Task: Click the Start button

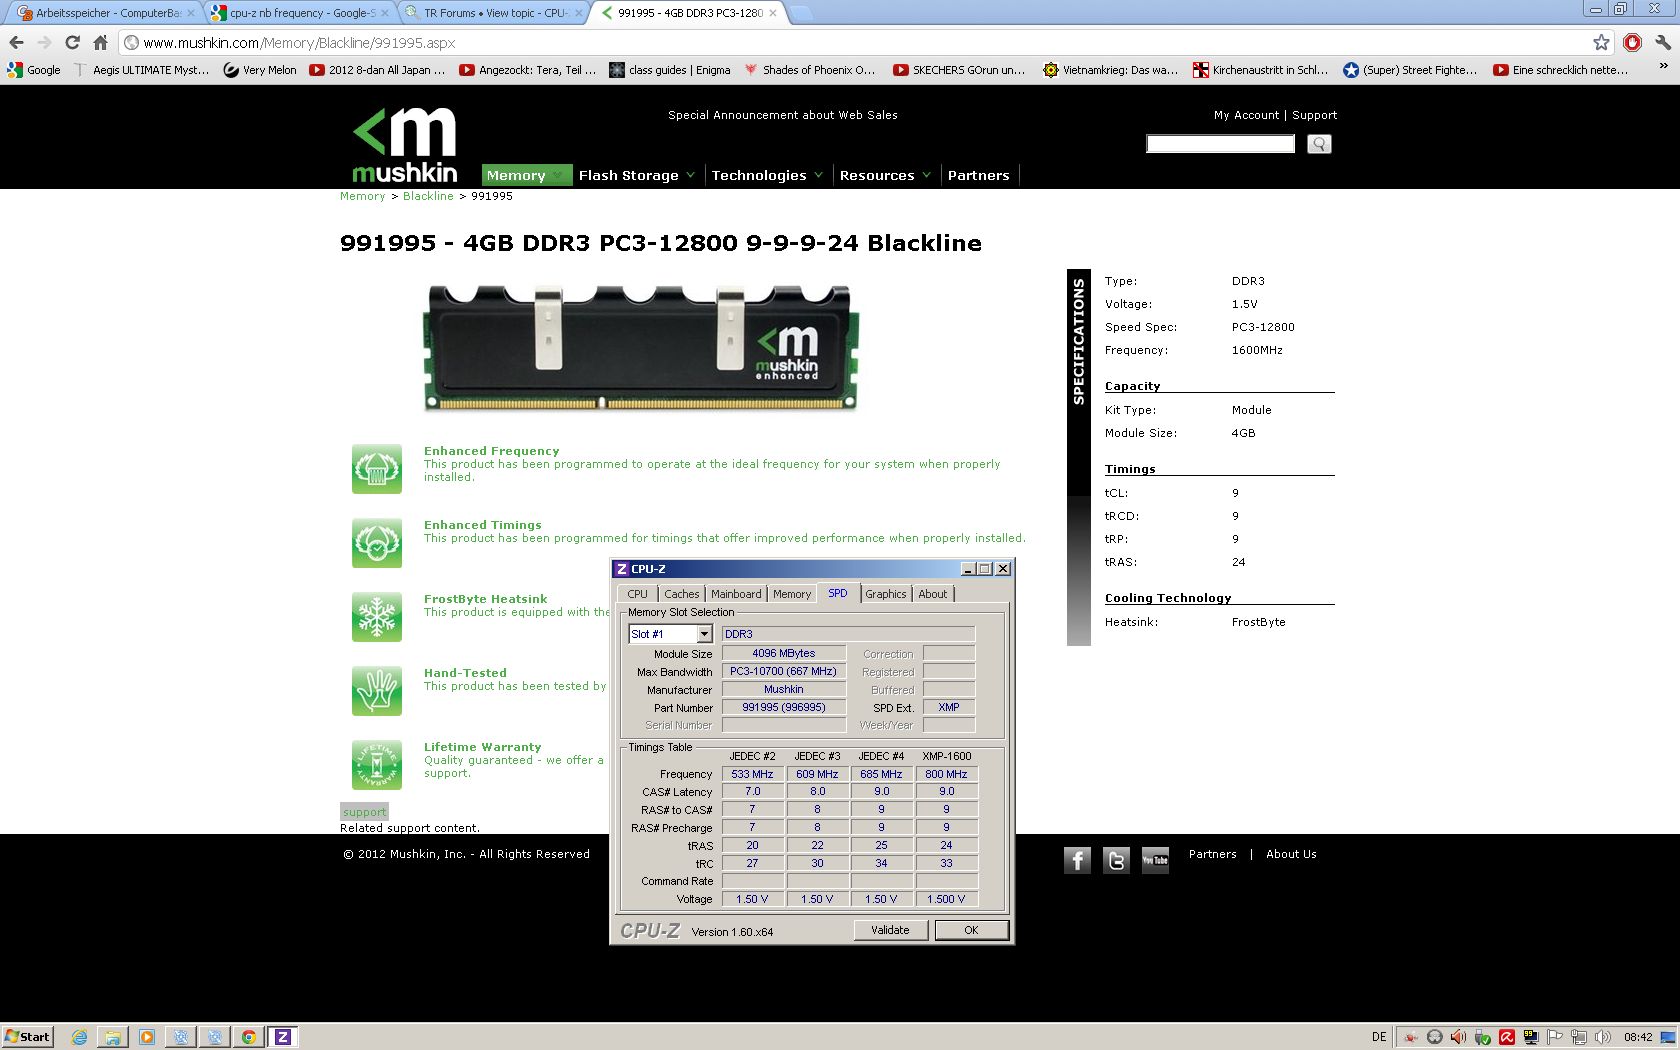Action: (28, 1037)
